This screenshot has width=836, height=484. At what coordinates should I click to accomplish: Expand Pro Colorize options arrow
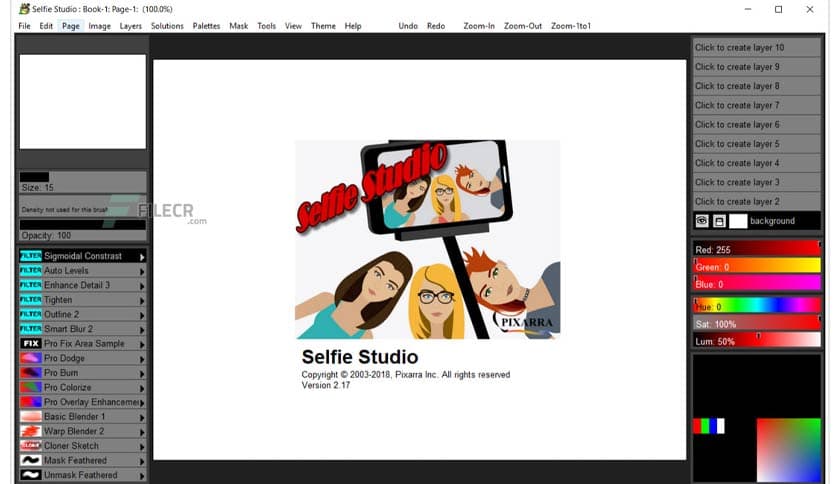click(x=142, y=388)
